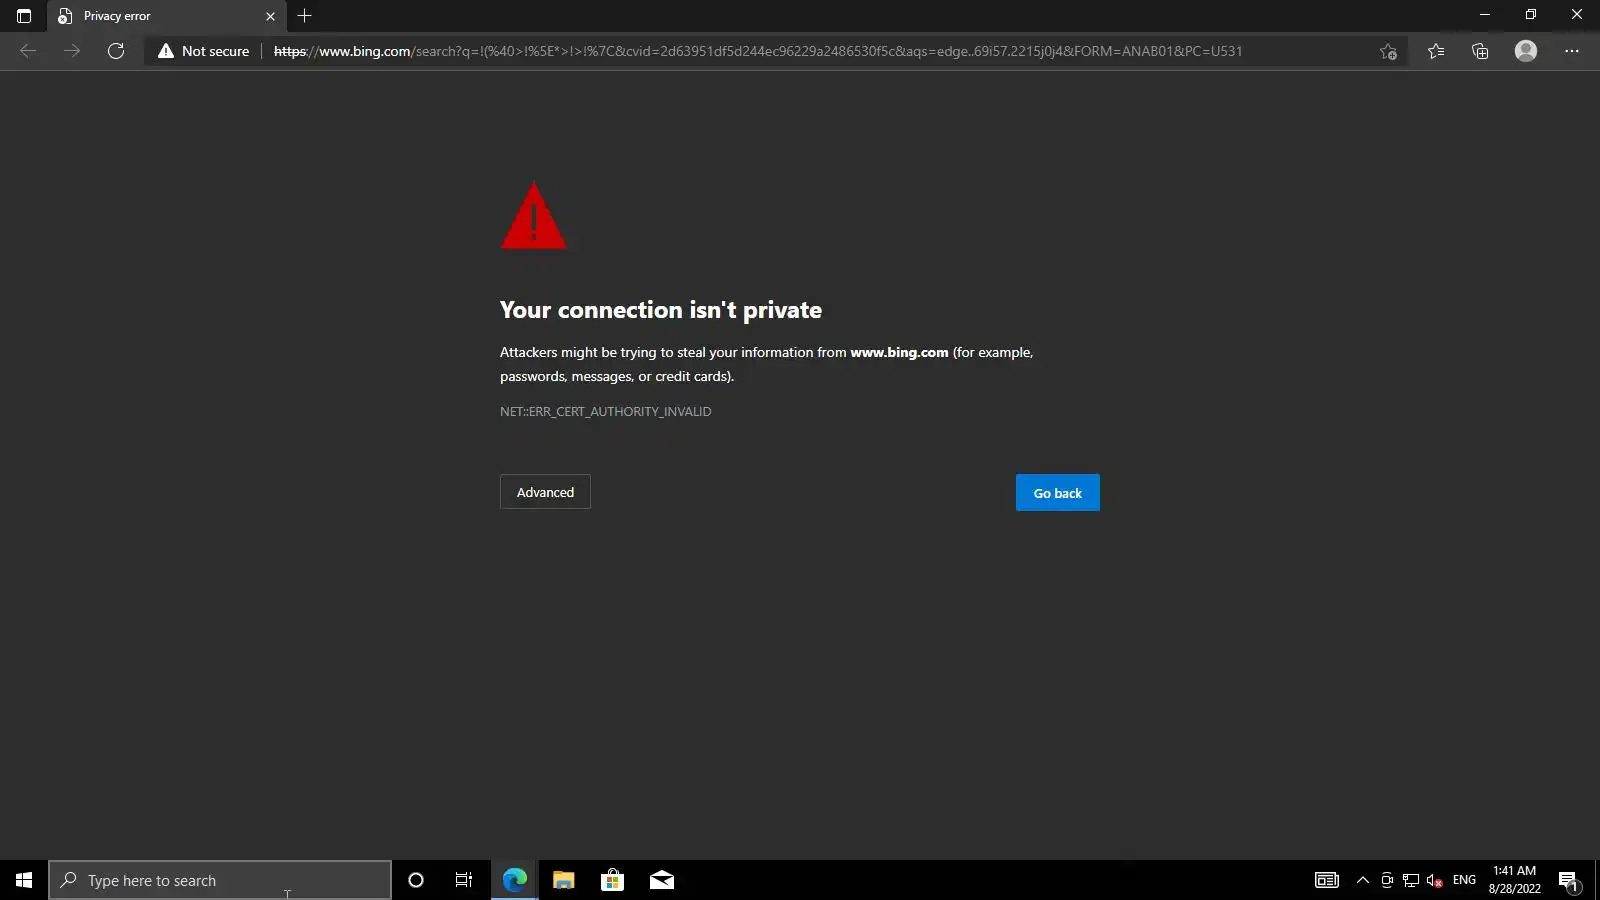Refresh the page with reload icon
This screenshot has width=1600, height=900.
(116, 51)
